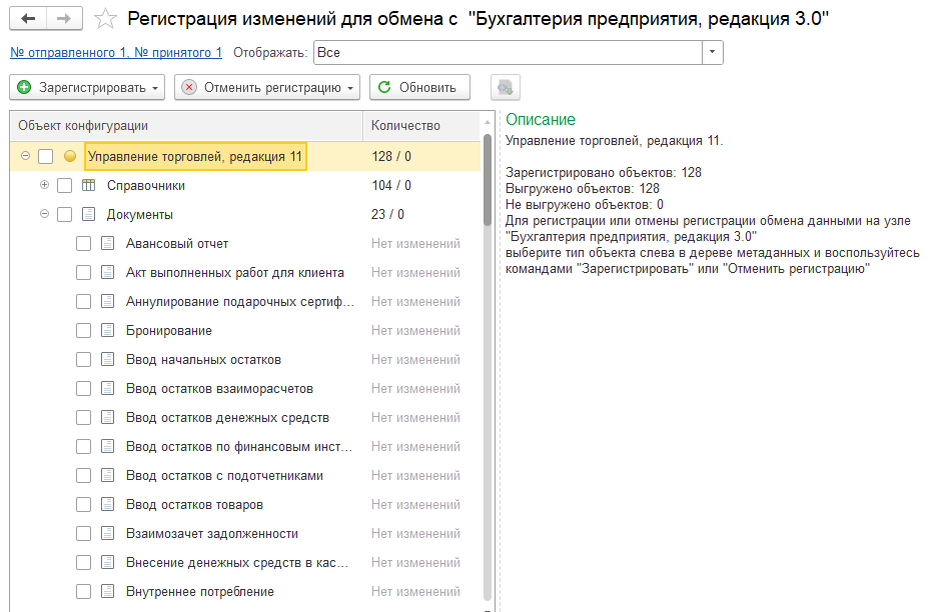Tick the Документы checkbox
This screenshot has width=941, height=612.
pyautogui.click(x=64, y=214)
